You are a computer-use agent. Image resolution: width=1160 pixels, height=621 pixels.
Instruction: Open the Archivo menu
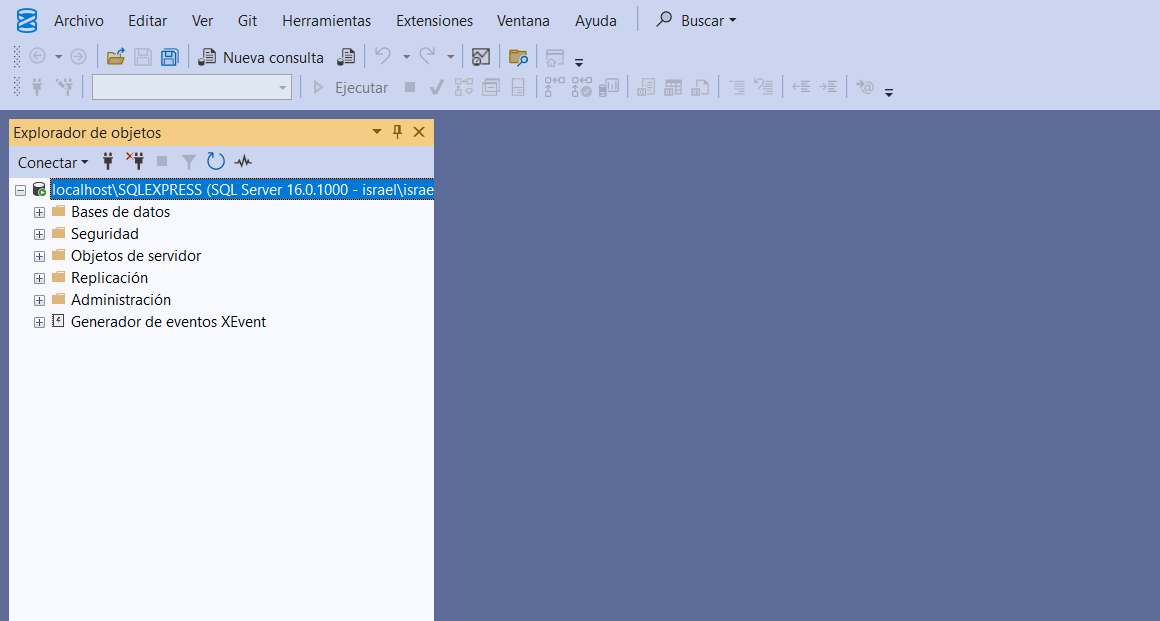click(78, 20)
